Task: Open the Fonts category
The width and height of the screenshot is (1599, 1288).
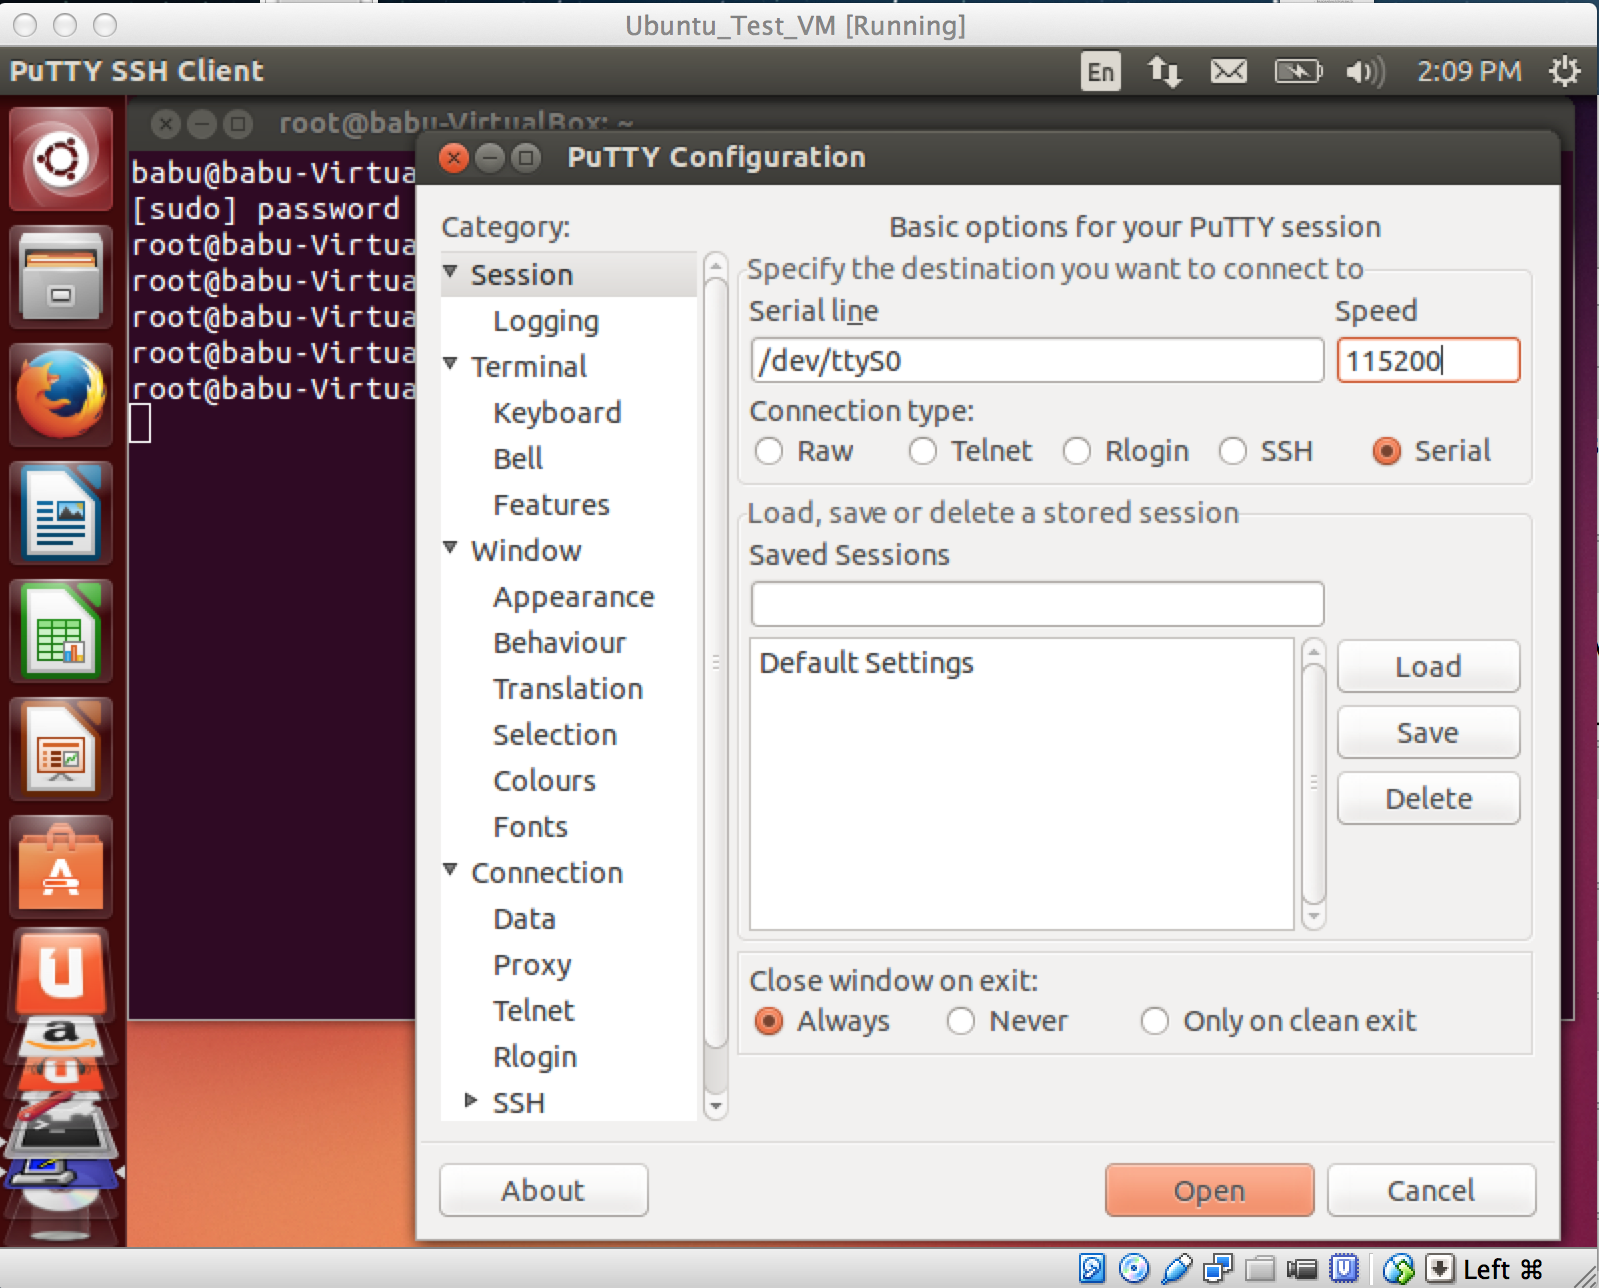Action: pyautogui.click(x=530, y=827)
